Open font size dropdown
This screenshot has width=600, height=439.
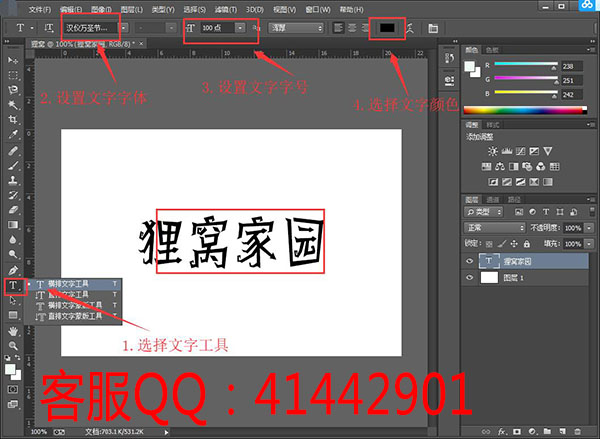[x=240, y=28]
